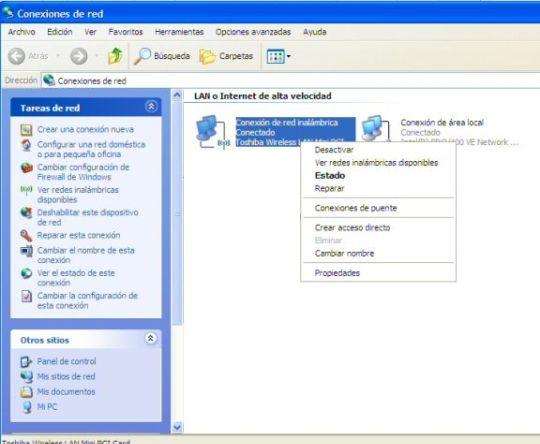The width and height of the screenshot is (540, 444).
Task: Open the Herramientas menu
Action: (179, 32)
